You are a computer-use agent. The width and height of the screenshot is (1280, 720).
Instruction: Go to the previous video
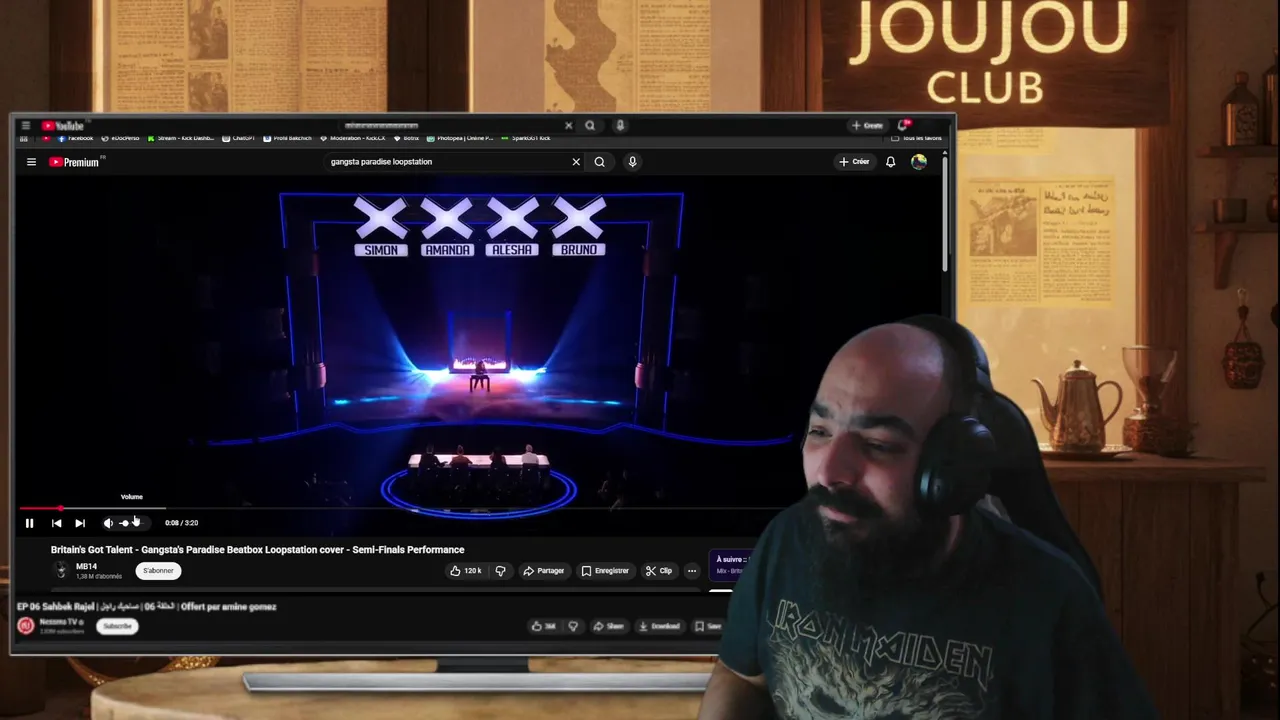[56, 523]
